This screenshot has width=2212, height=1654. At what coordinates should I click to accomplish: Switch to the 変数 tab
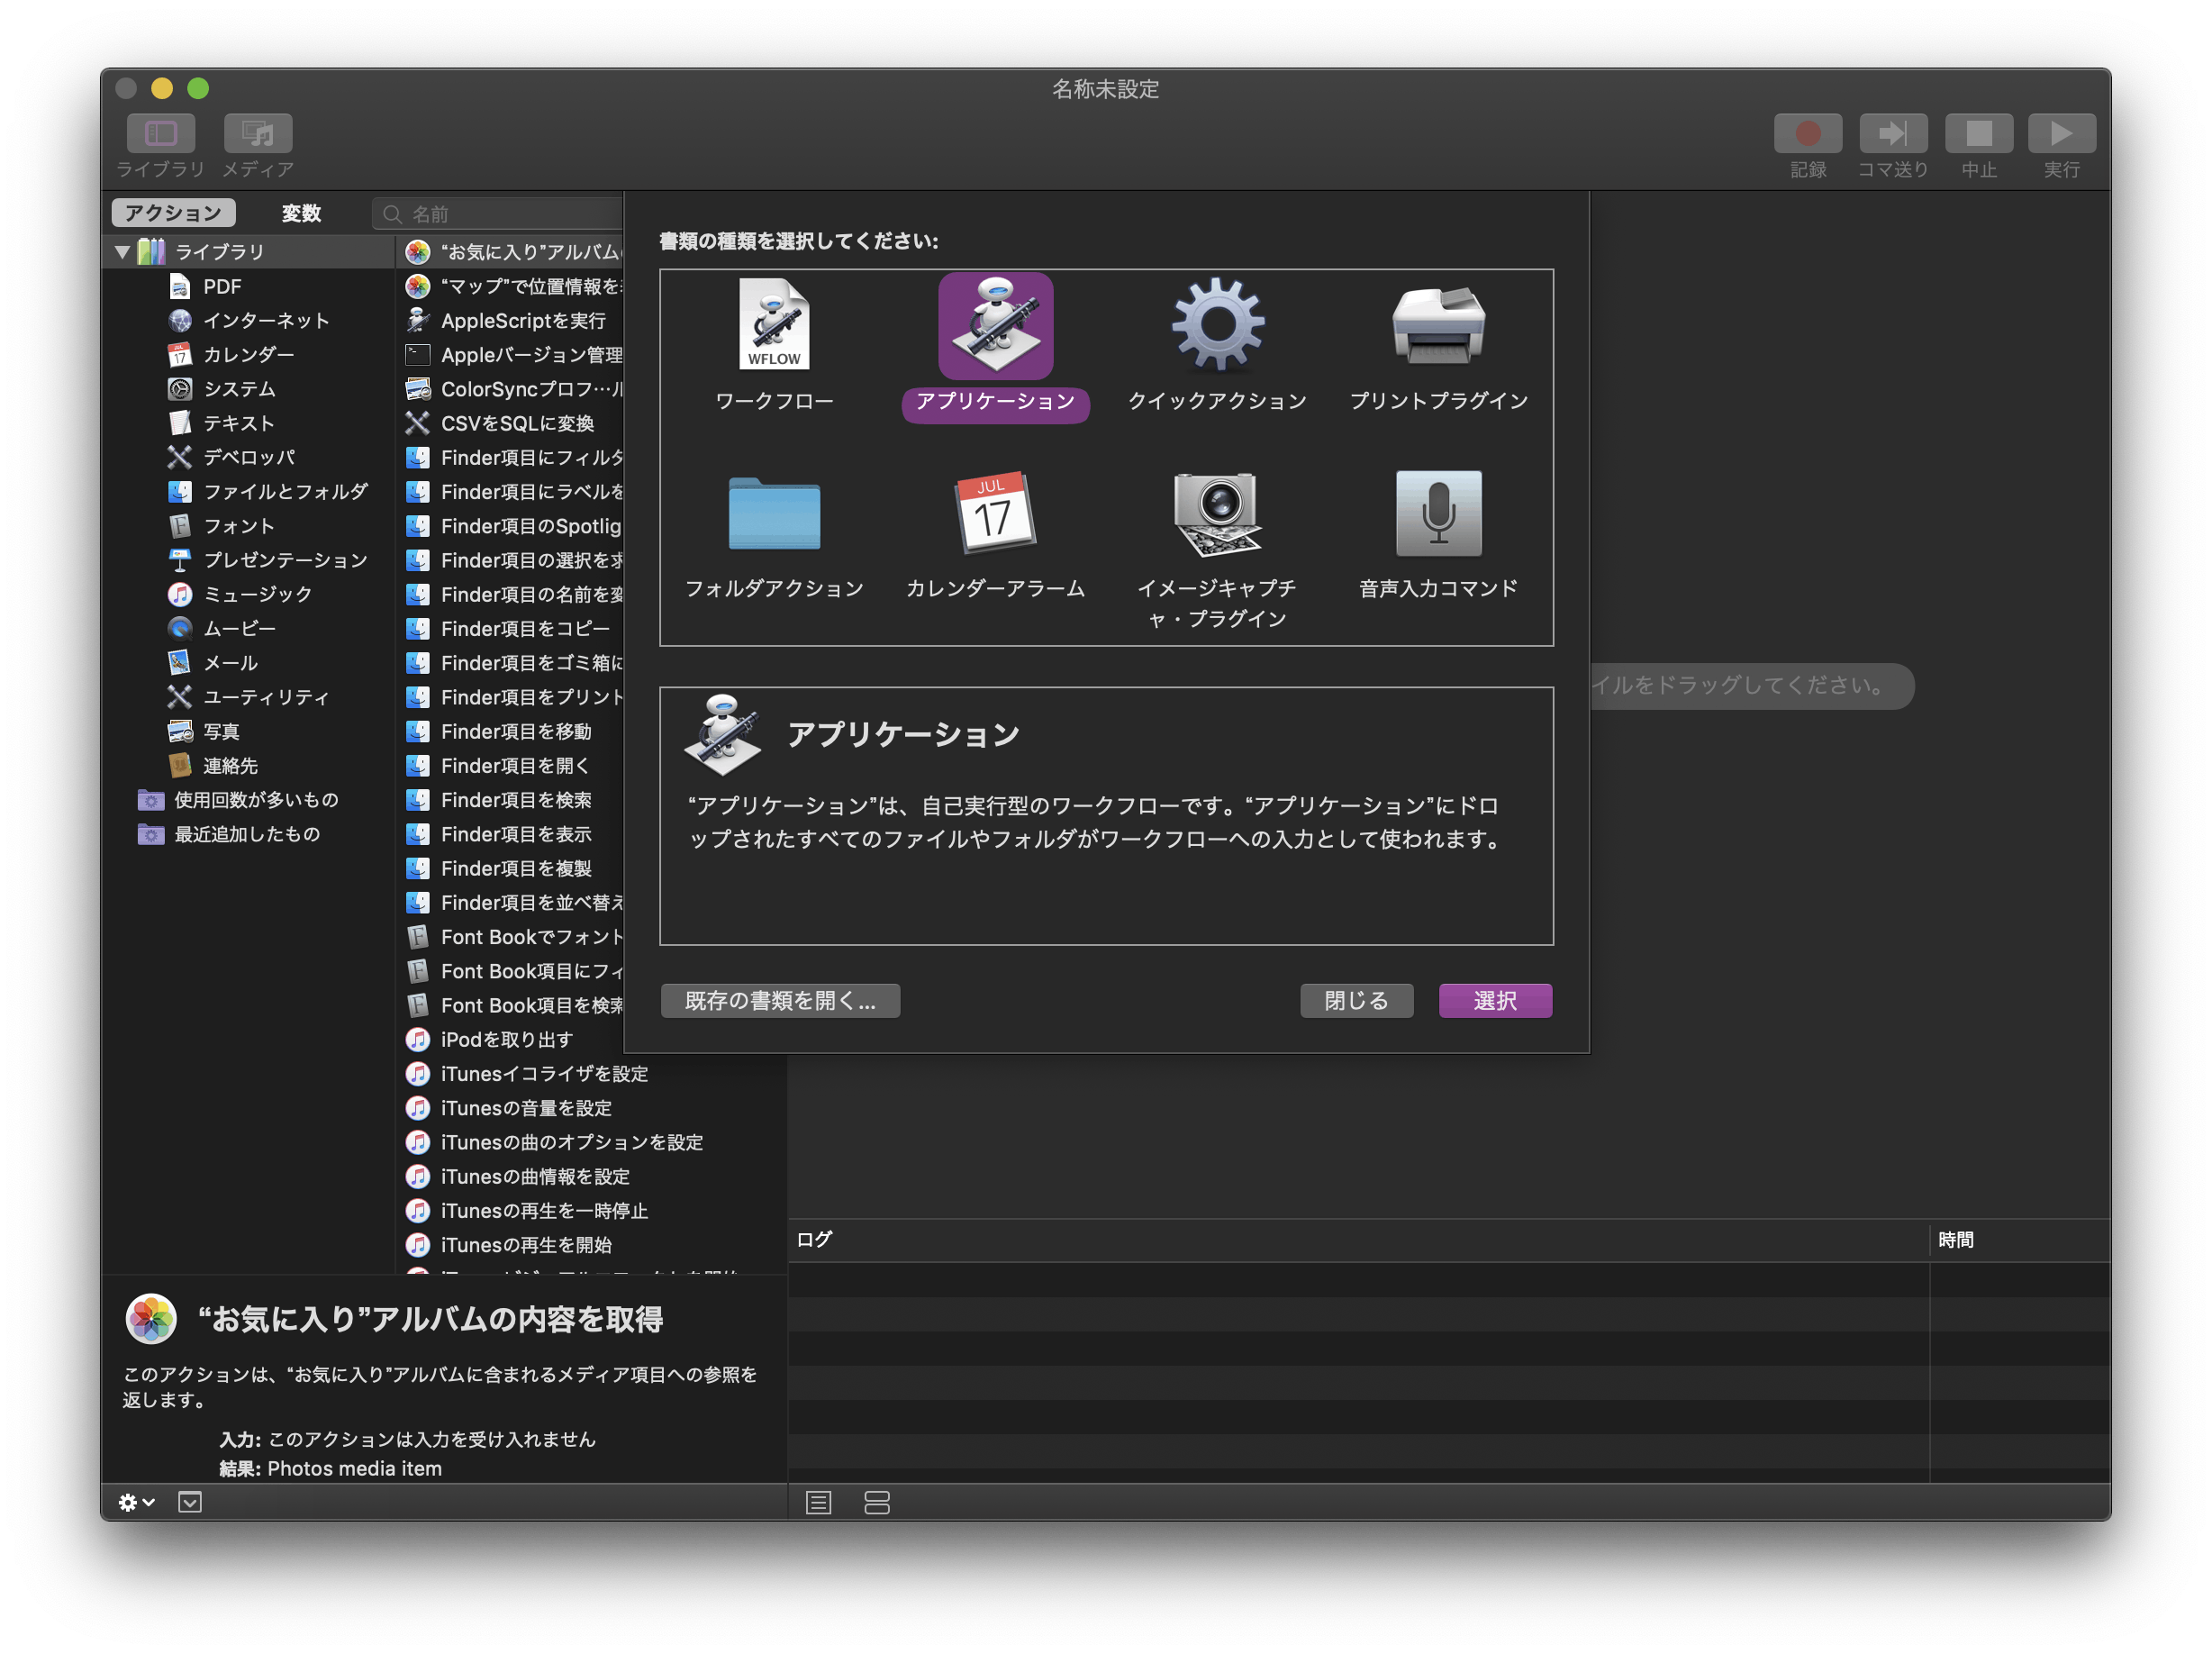300,213
